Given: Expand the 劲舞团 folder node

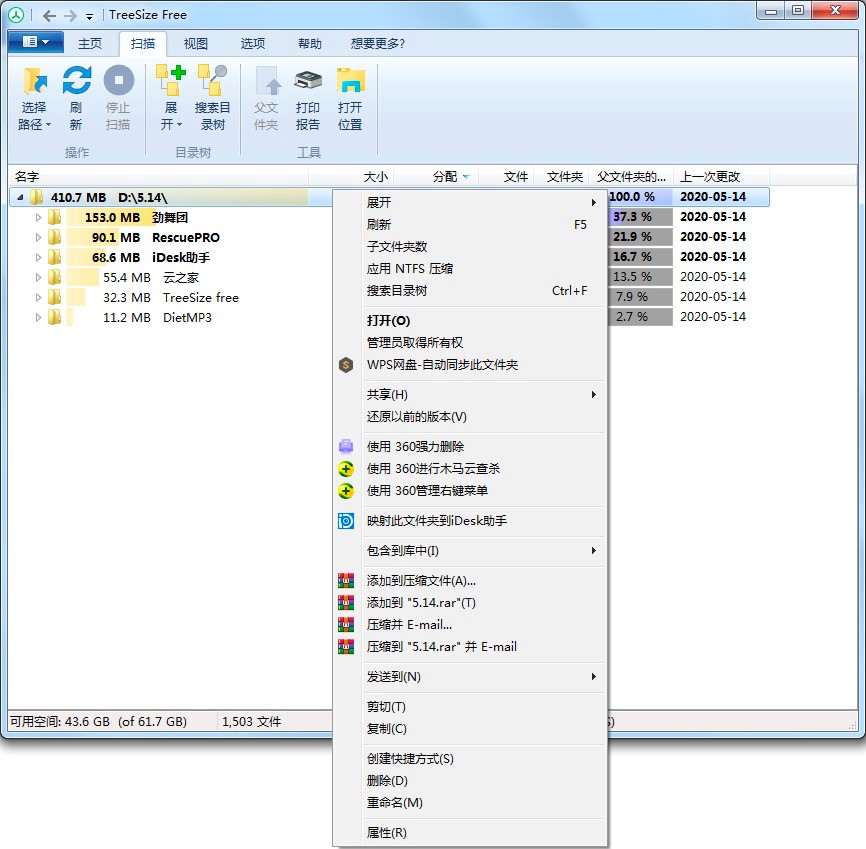Looking at the screenshot, I should tap(36, 217).
